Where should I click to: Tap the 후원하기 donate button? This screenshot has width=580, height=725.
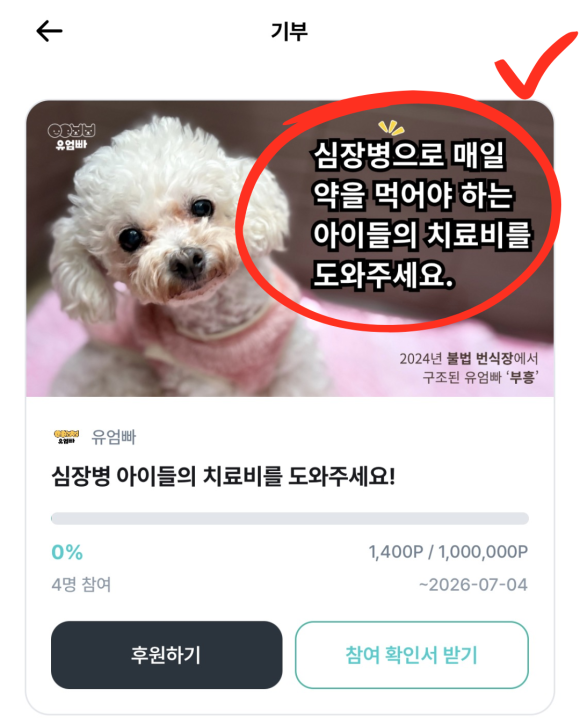(167, 655)
